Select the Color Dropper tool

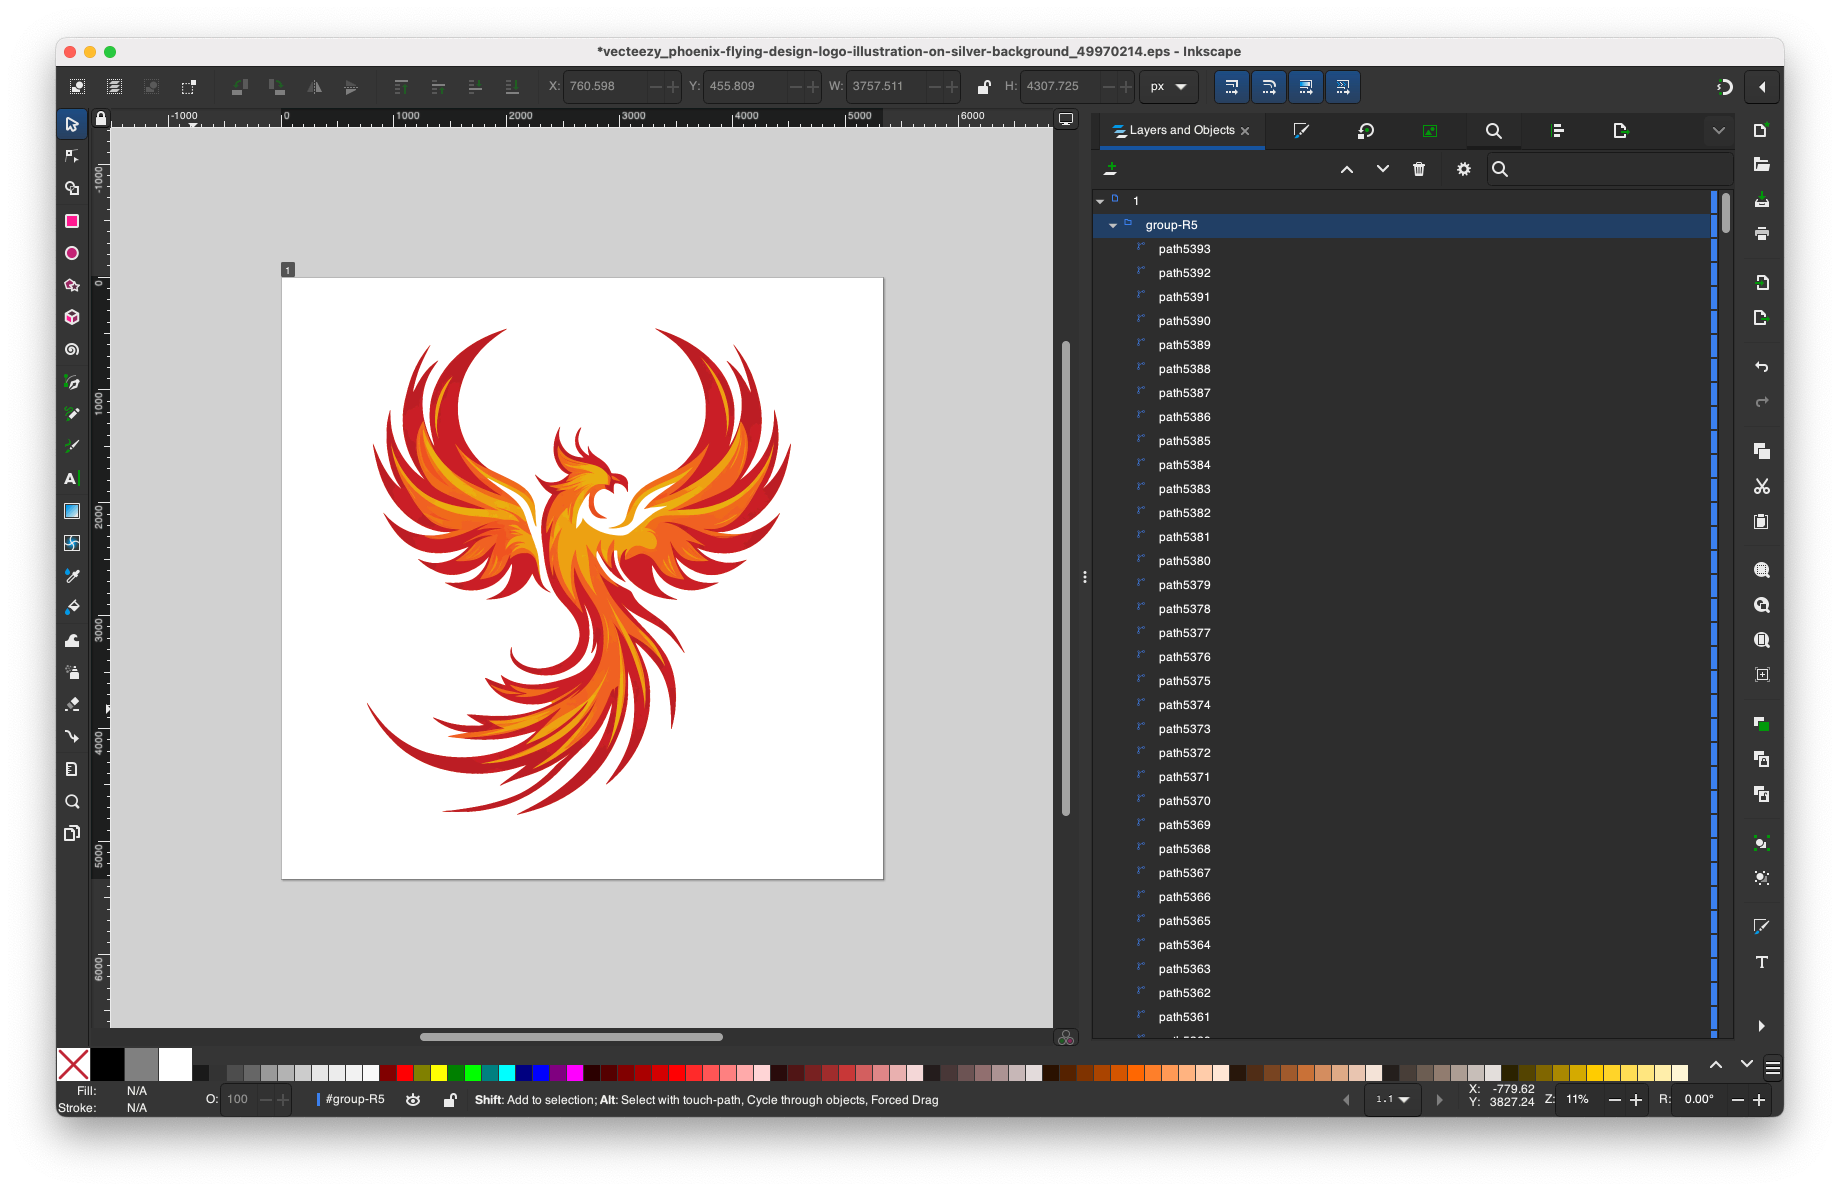coord(72,575)
